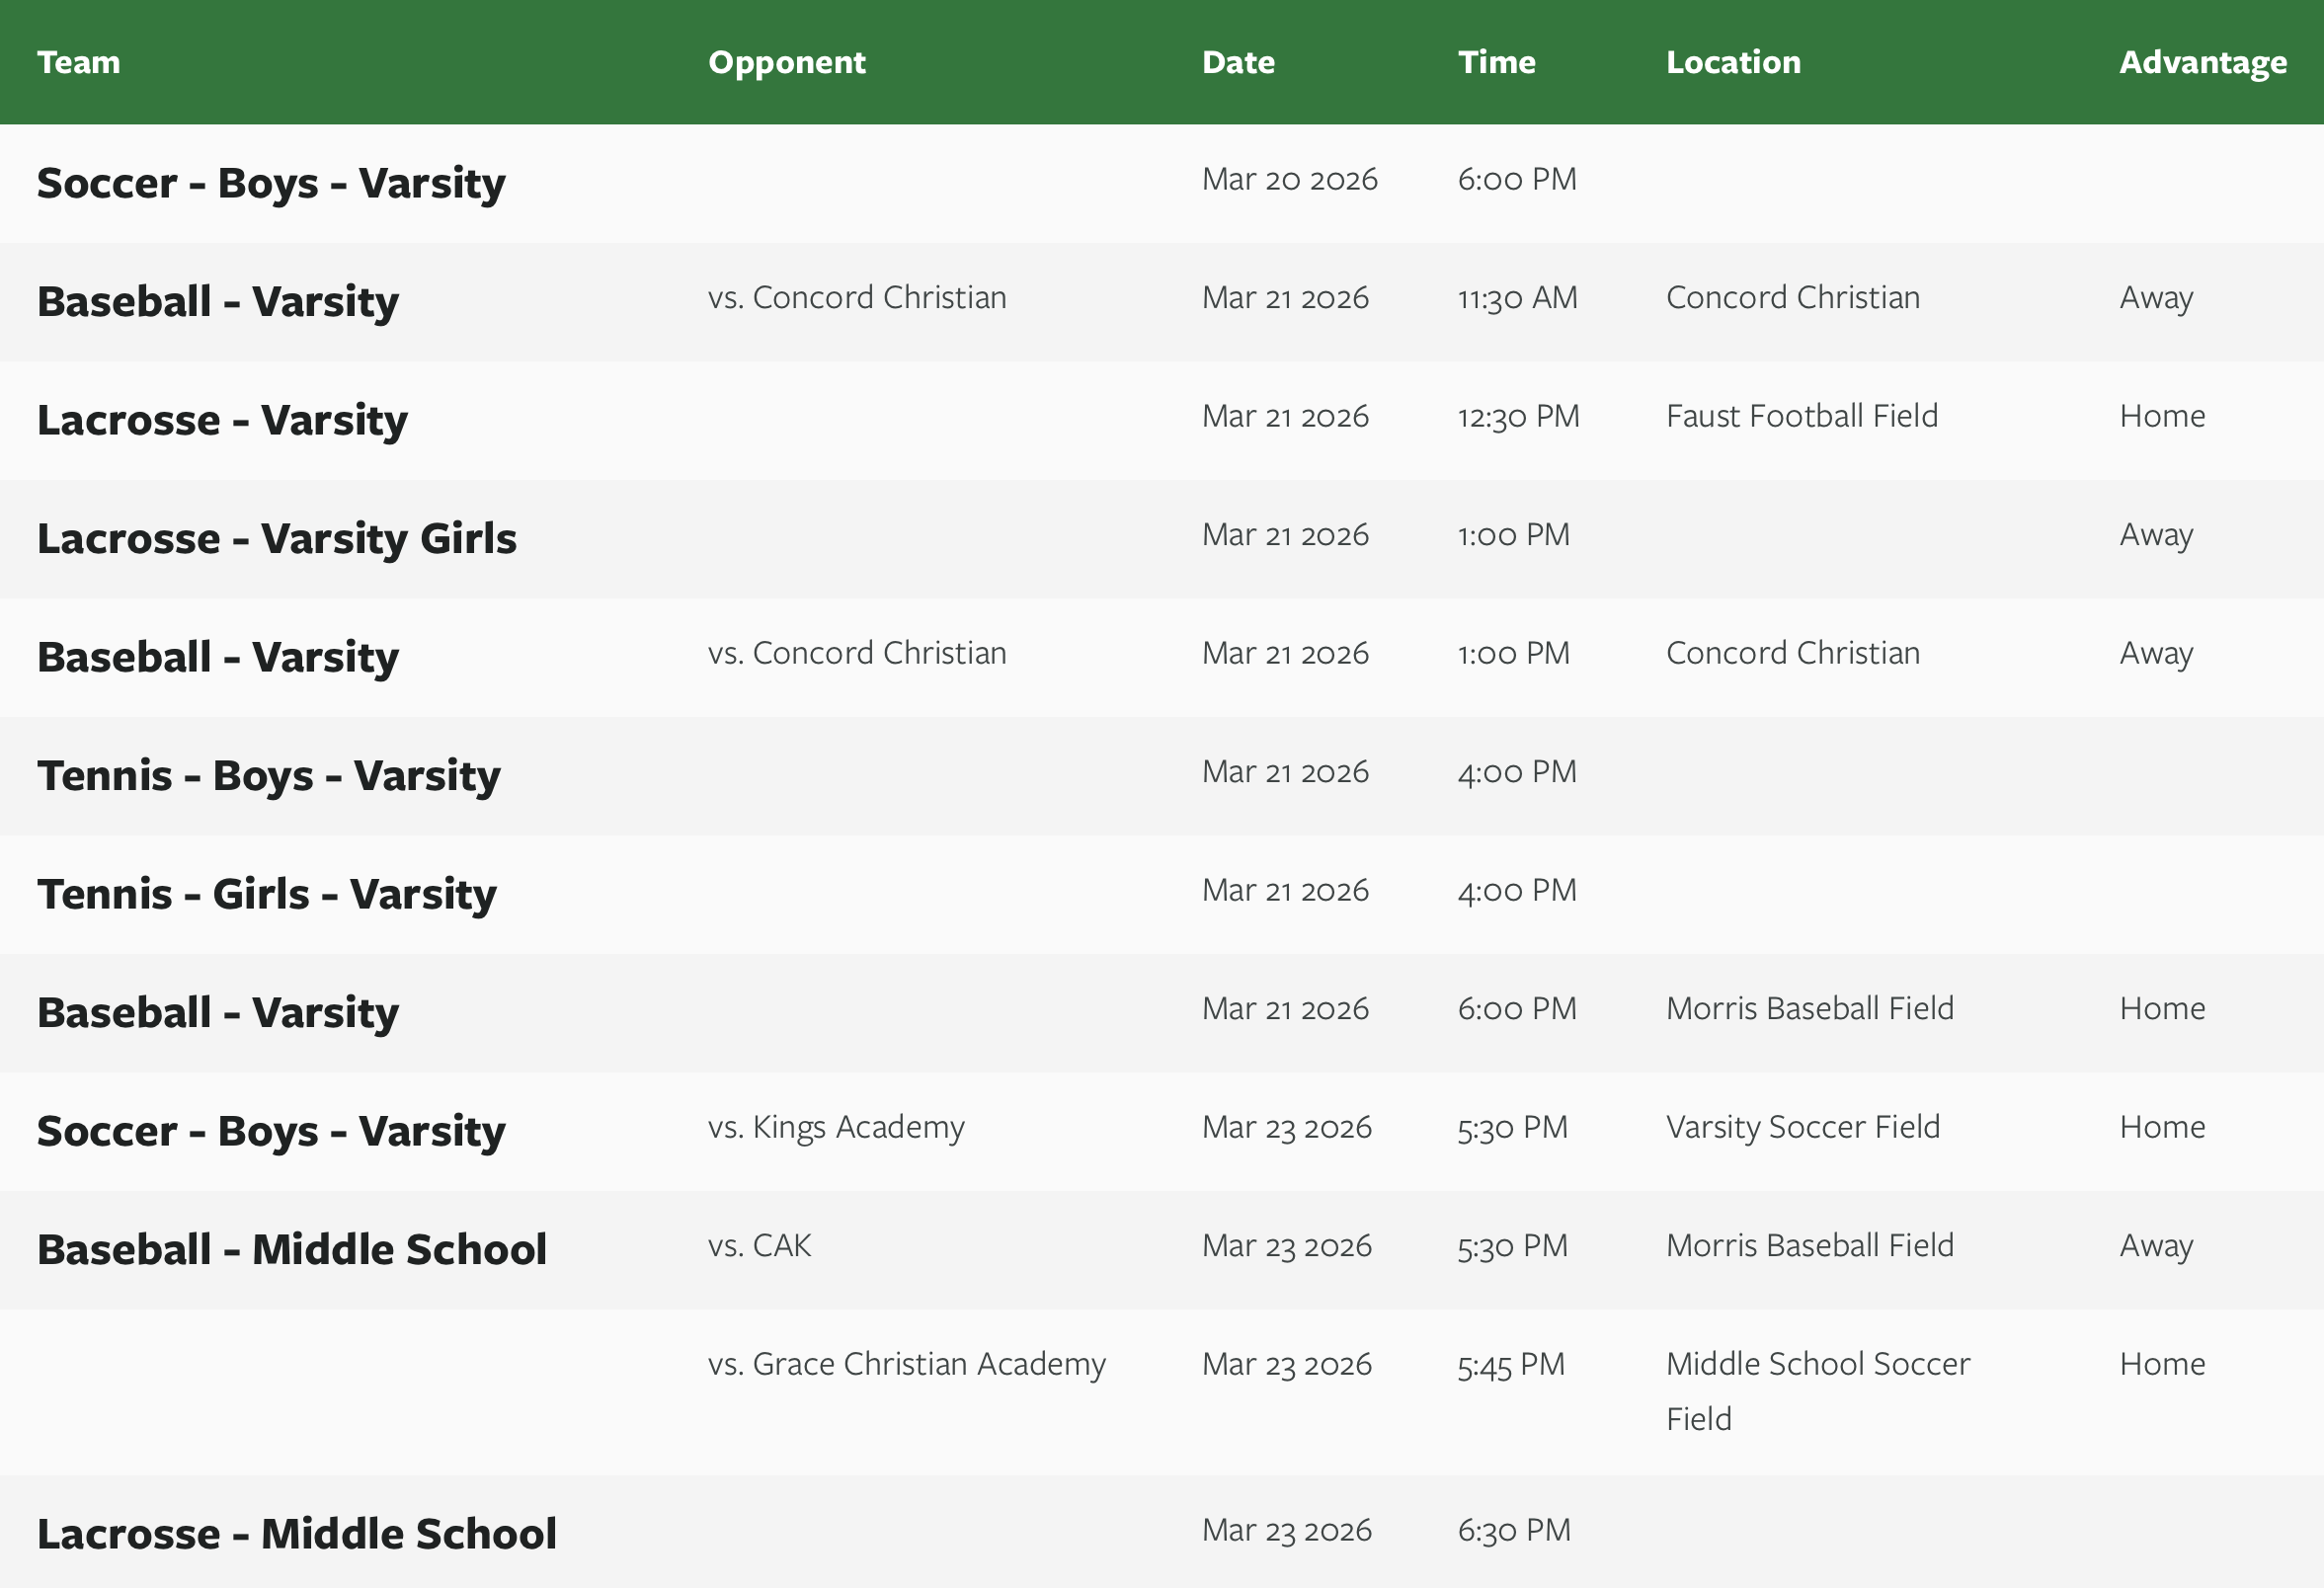Click the Varsity Soccer Field location
The image size is (2324, 1588).
[x=1802, y=1127]
